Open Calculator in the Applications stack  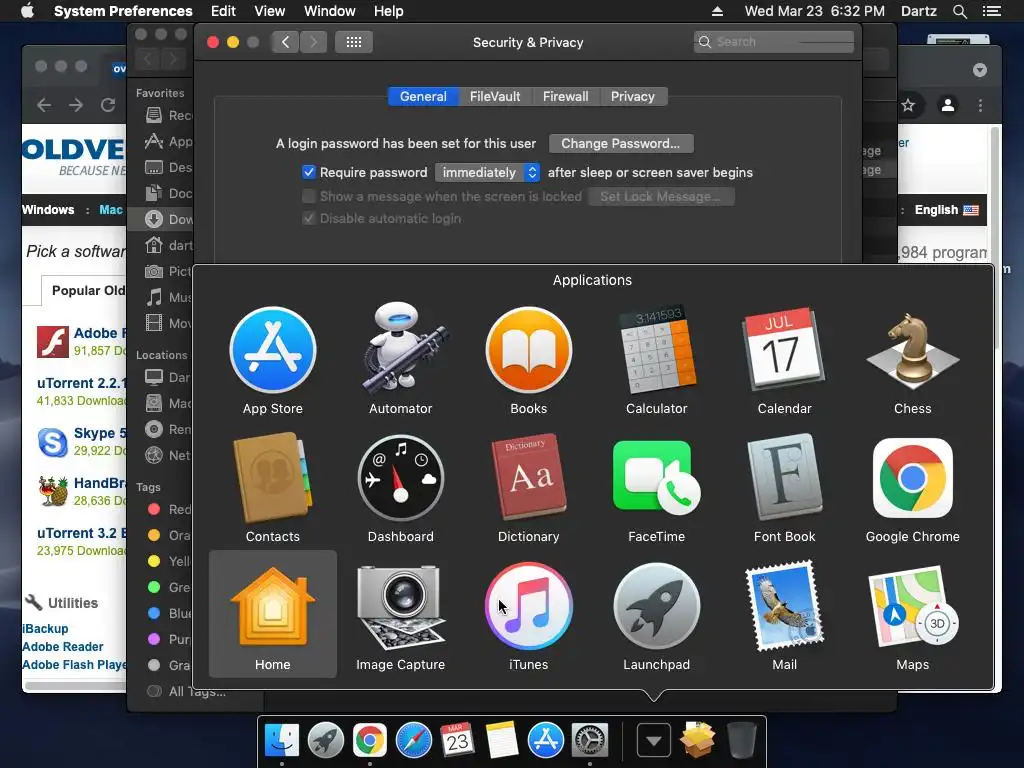pos(656,349)
